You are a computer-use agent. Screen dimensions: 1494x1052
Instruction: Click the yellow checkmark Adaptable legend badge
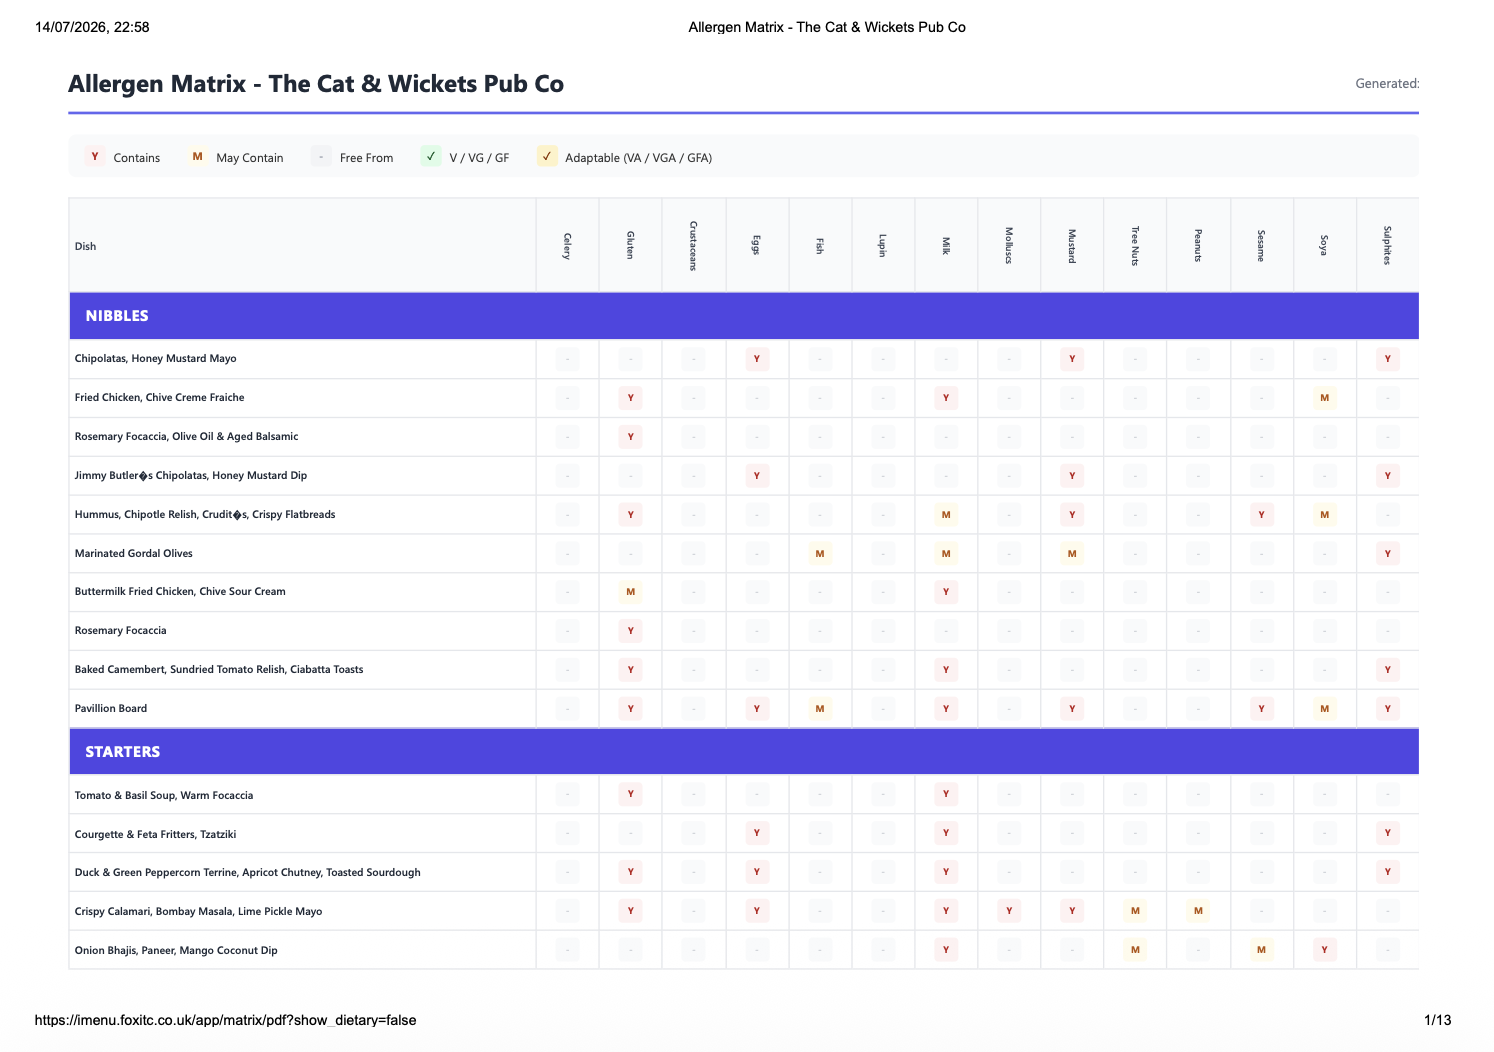tap(546, 157)
